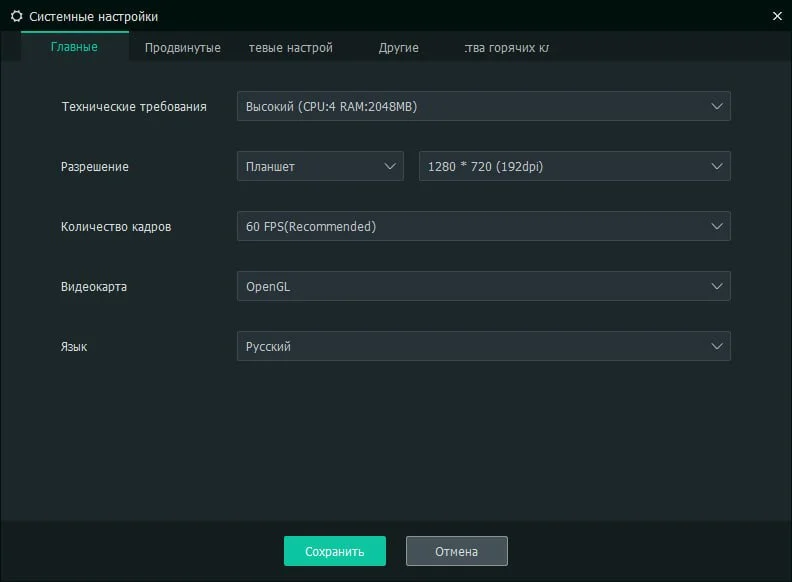Image resolution: width=792 pixels, height=582 pixels.
Task: Go to the Другие tab
Action: [x=399, y=47]
